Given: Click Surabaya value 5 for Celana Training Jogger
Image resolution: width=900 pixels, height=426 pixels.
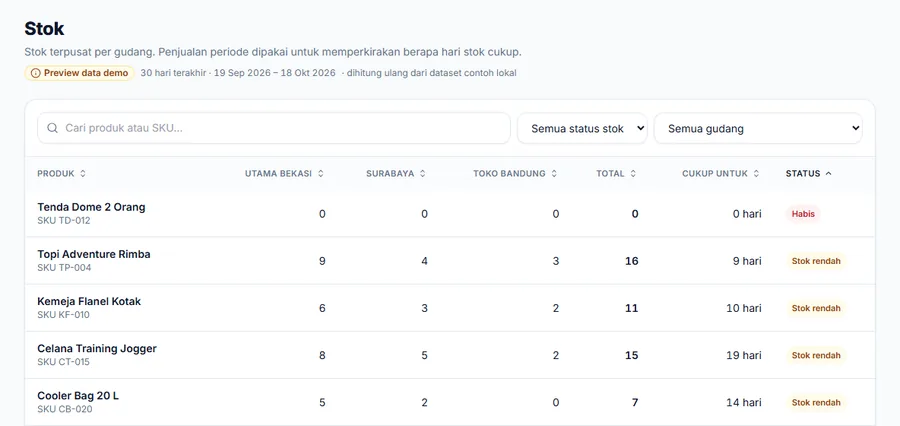Looking at the screenshot, I should click(424, 355).
